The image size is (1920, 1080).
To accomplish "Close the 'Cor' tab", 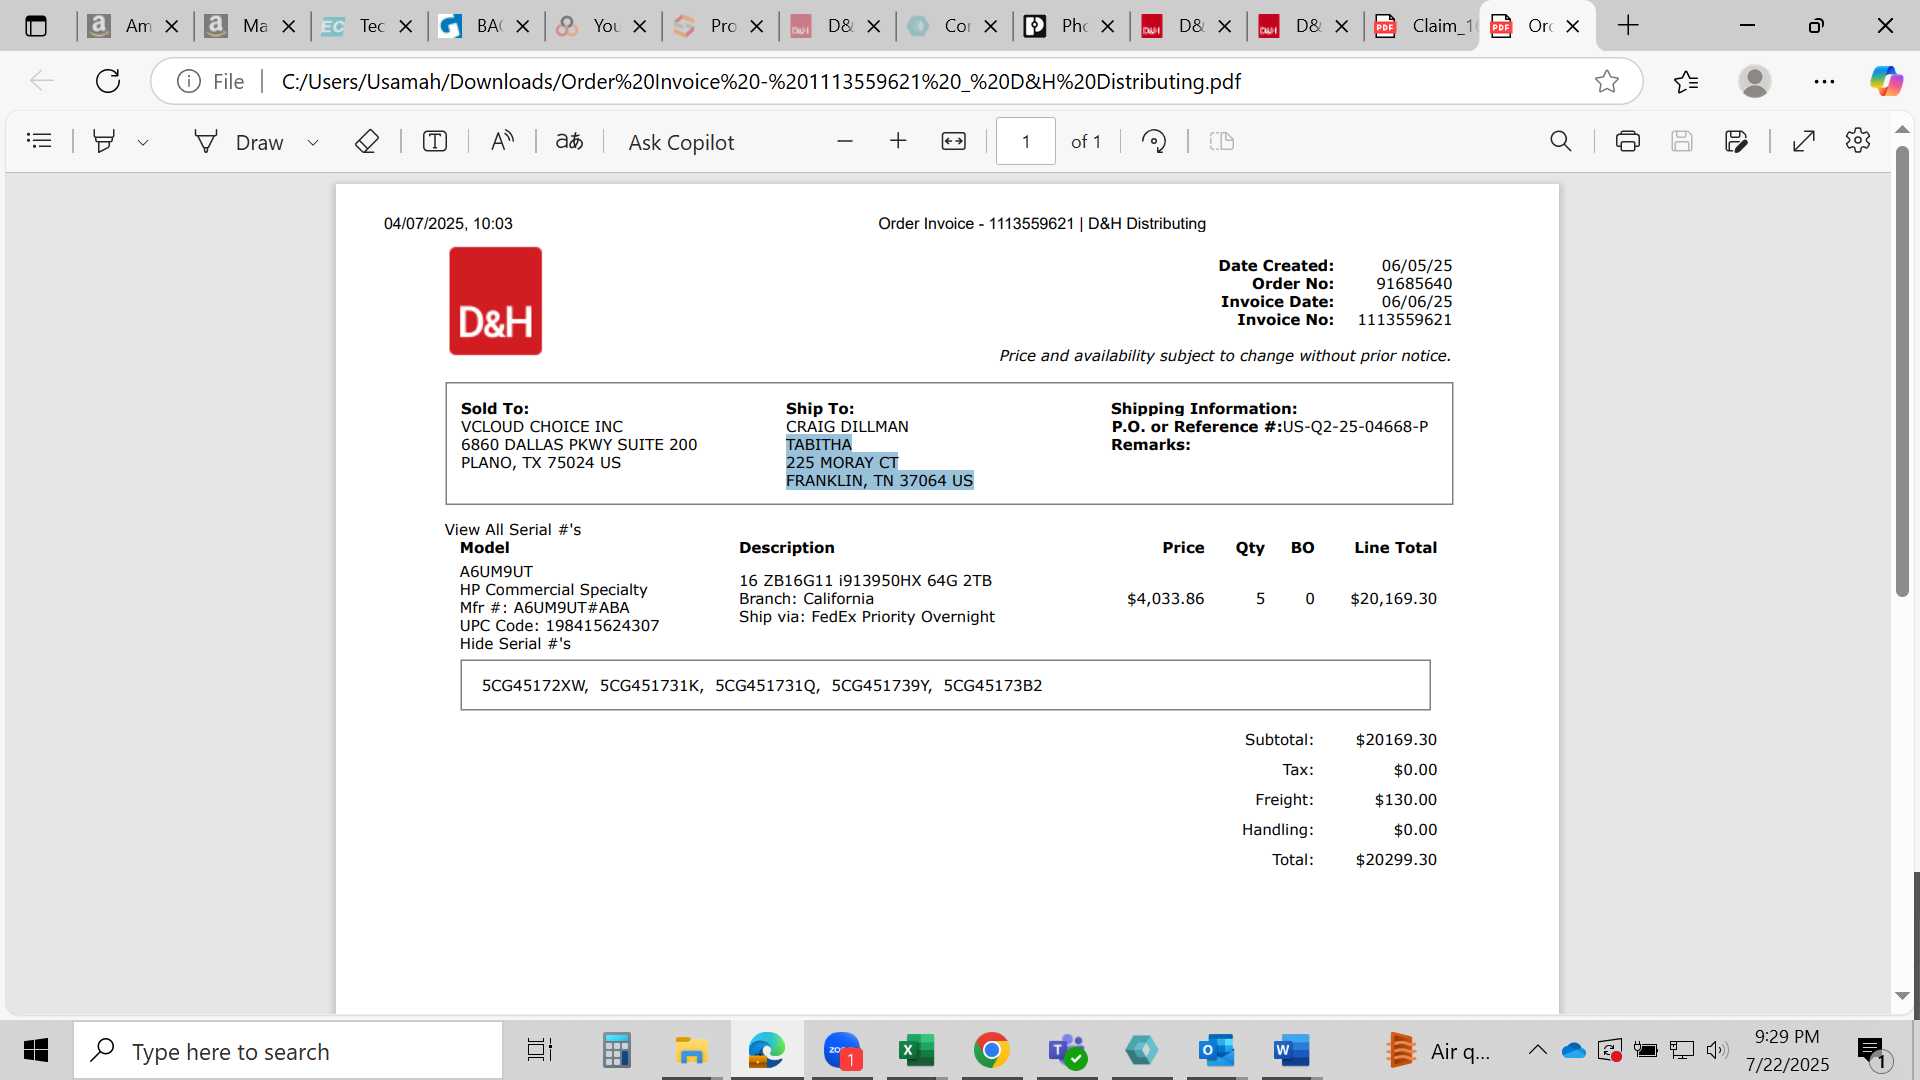I will point(991,26).
